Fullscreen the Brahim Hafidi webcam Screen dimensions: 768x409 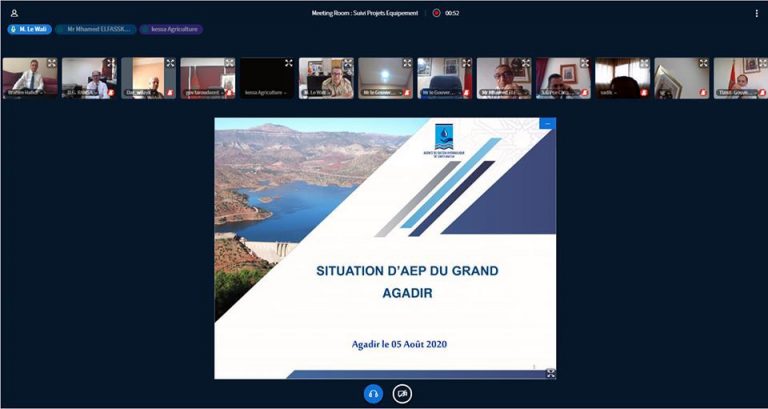click(52, 63)
